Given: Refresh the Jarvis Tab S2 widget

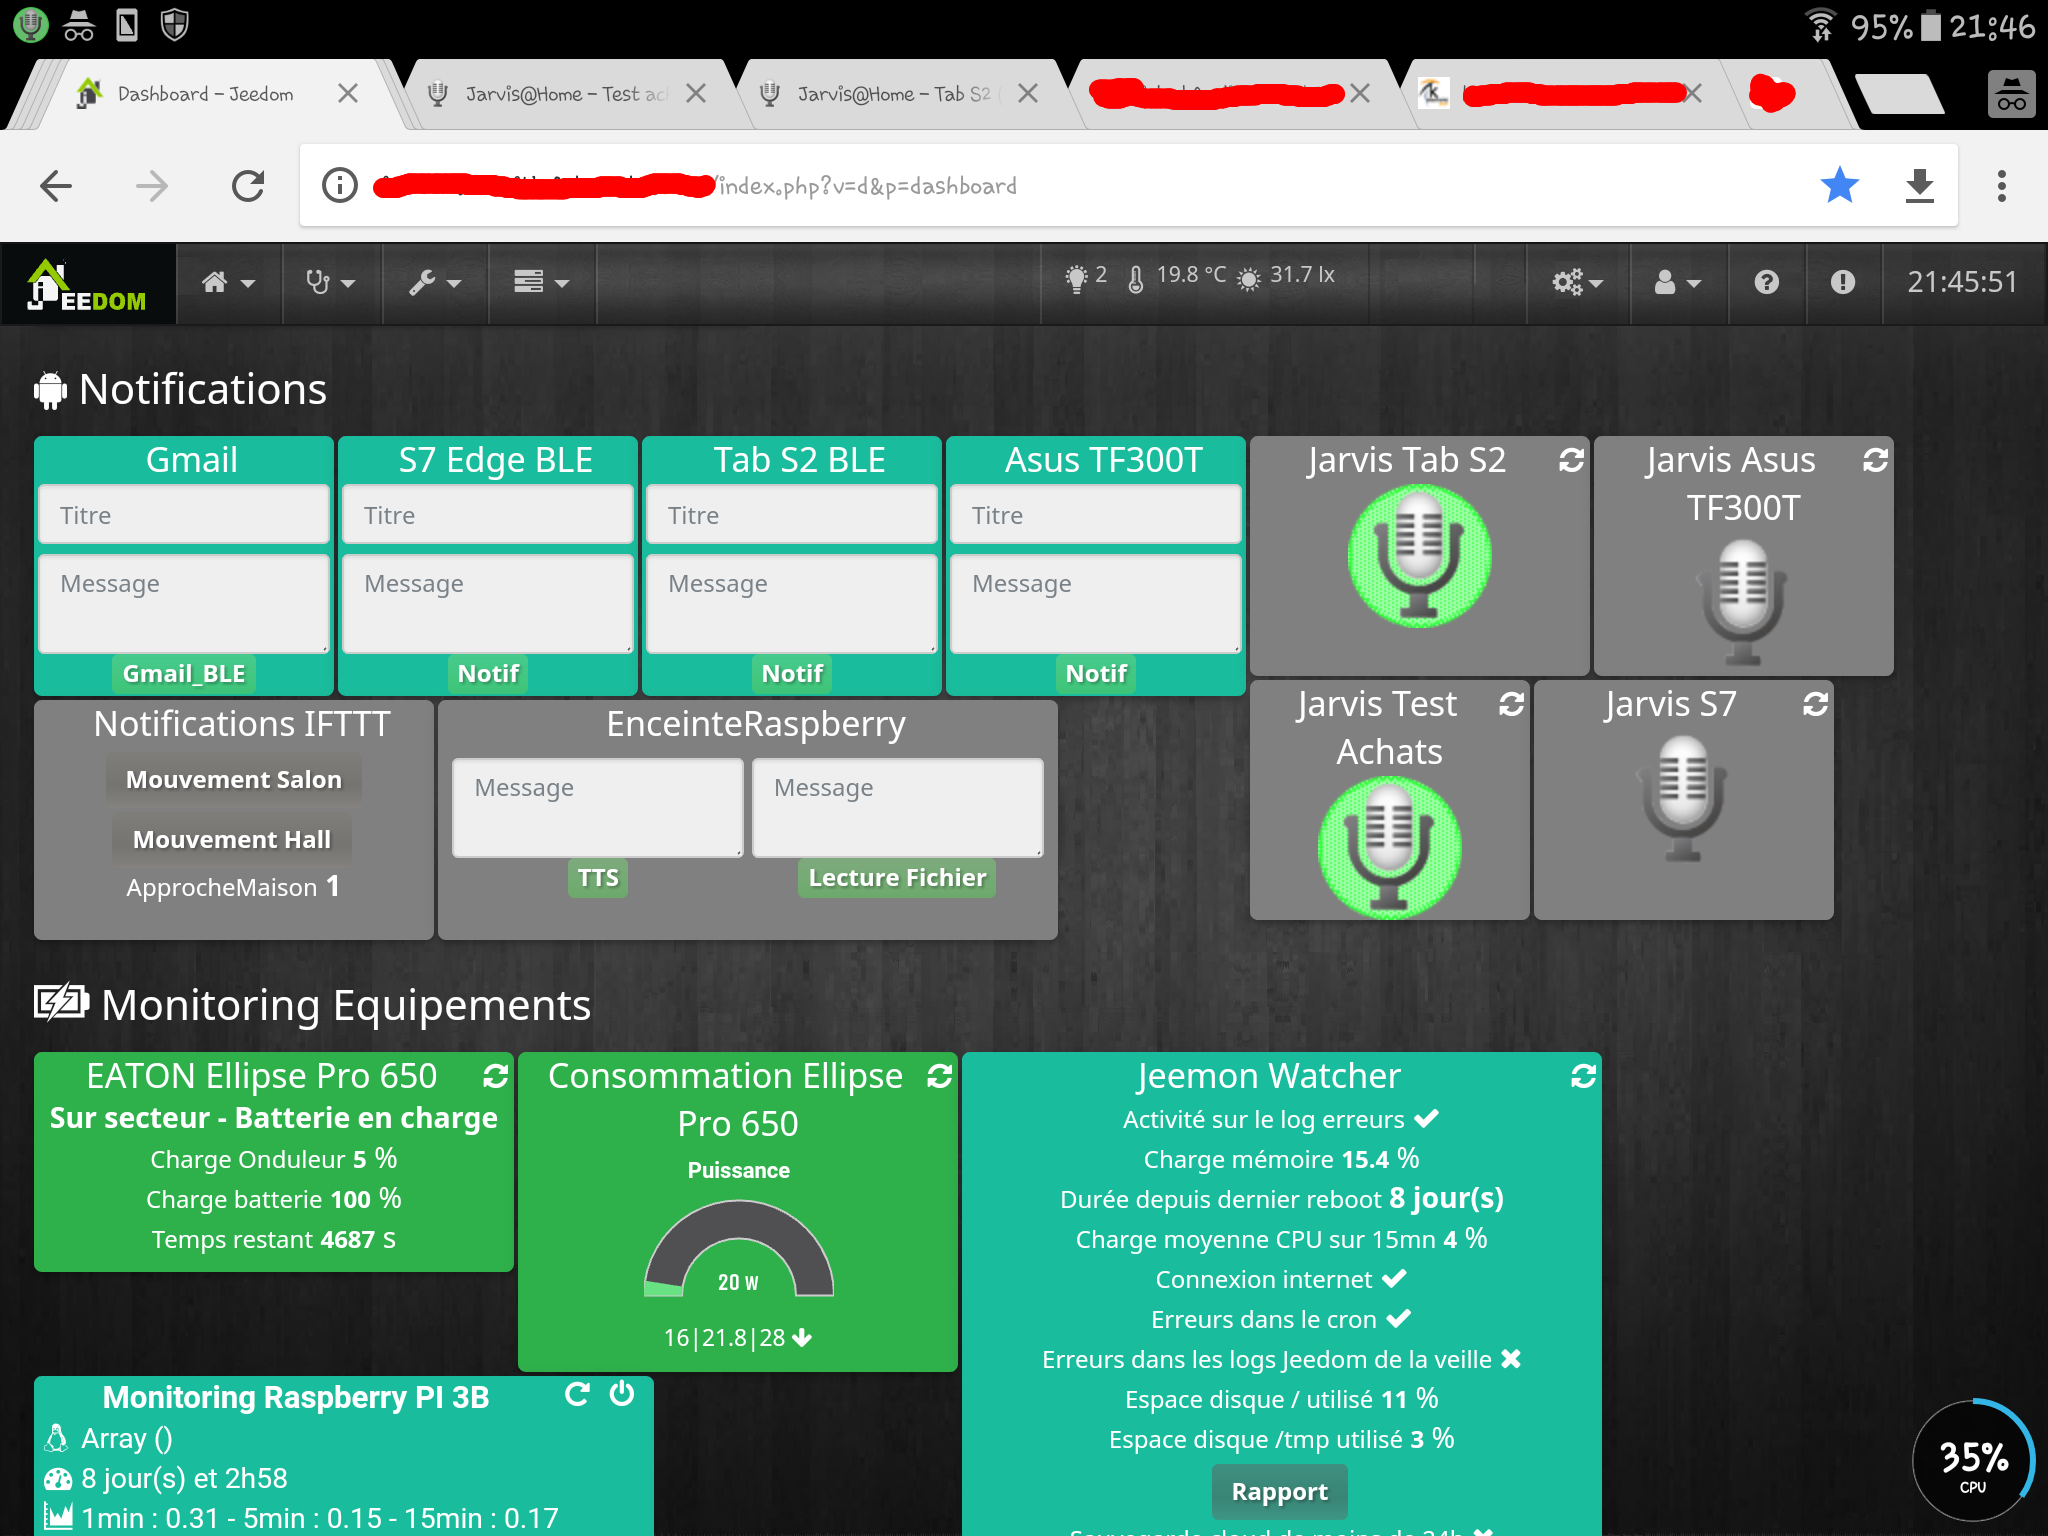Looking at the screenshot, I should pyautogui.click(x=1571, y=460).
